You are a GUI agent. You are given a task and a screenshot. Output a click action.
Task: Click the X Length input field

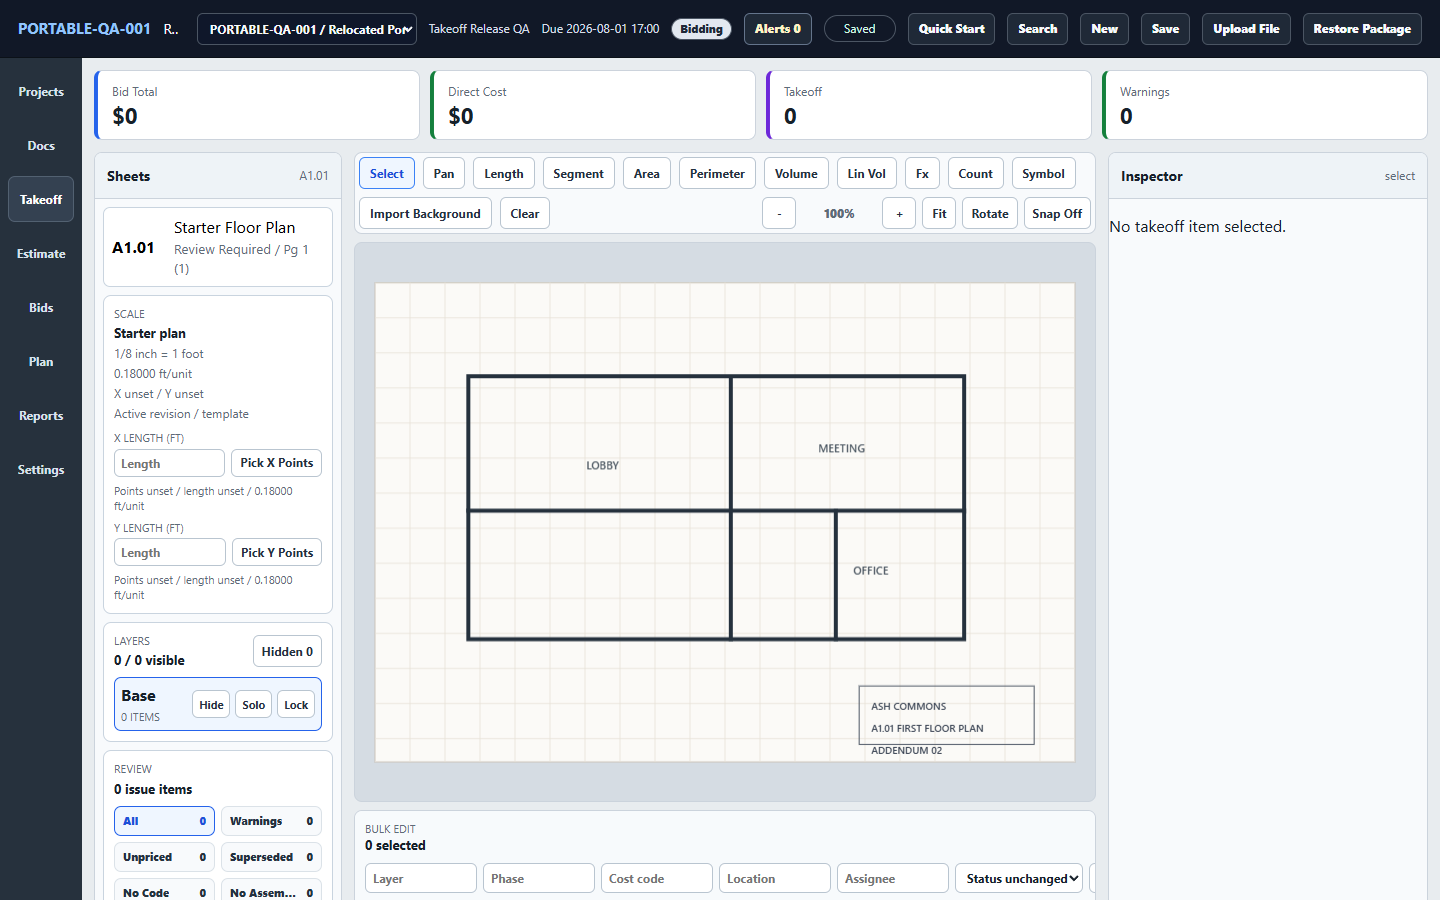tap(169, 463)
